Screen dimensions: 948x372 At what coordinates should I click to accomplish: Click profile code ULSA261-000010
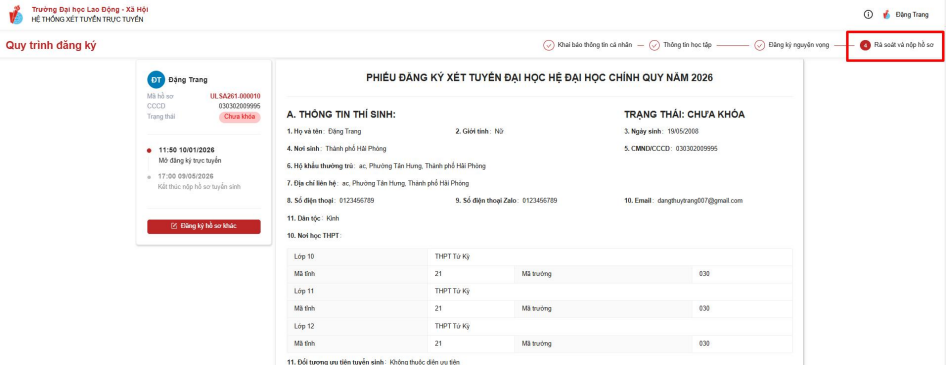(x=235, y=96)
